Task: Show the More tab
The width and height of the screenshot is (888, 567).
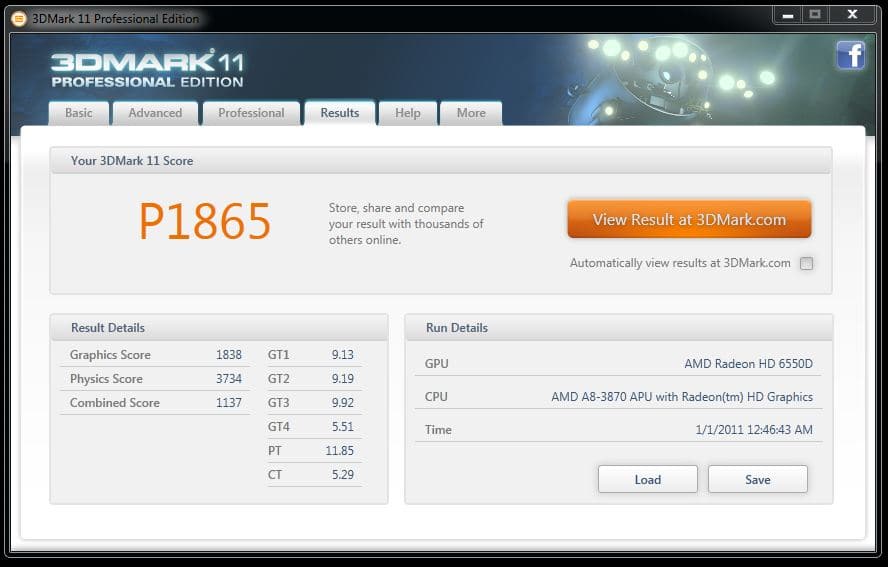Action: click(x=471, y=113)
